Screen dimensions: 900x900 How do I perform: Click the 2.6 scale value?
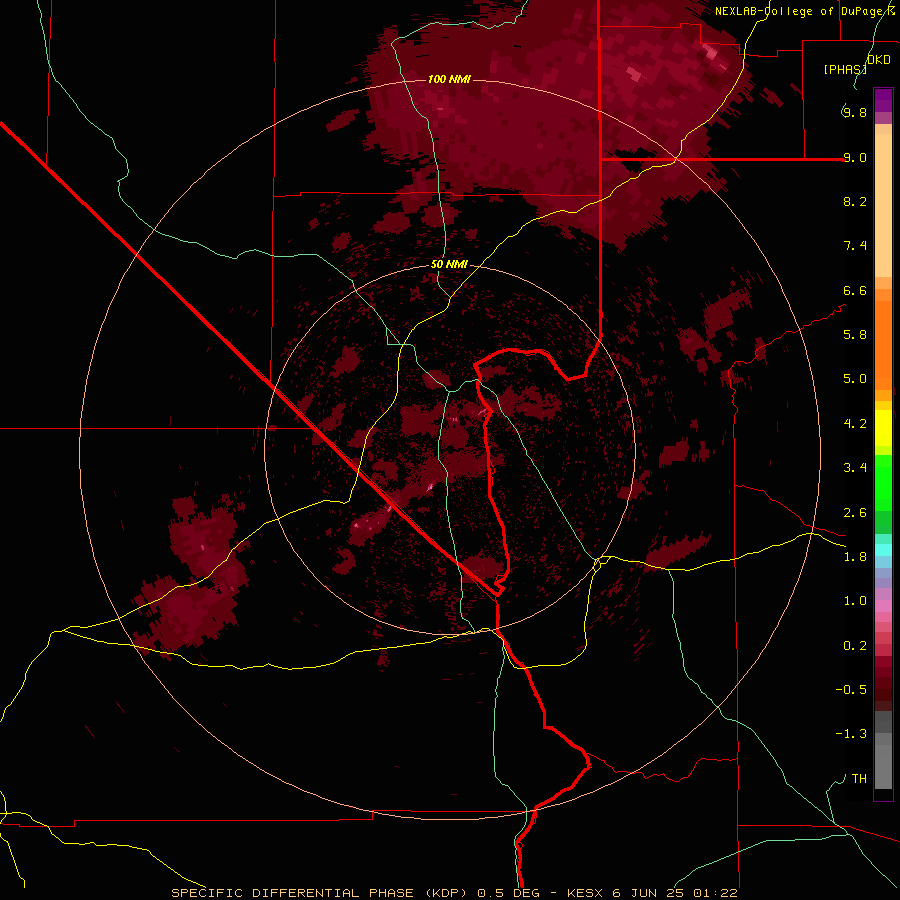tap(855, 513)
